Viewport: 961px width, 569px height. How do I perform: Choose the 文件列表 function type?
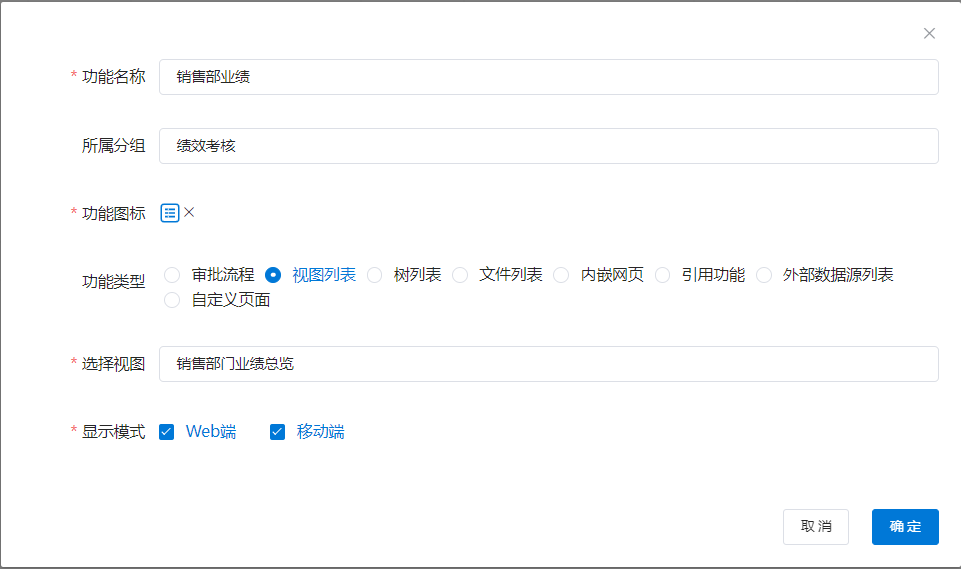460,275
